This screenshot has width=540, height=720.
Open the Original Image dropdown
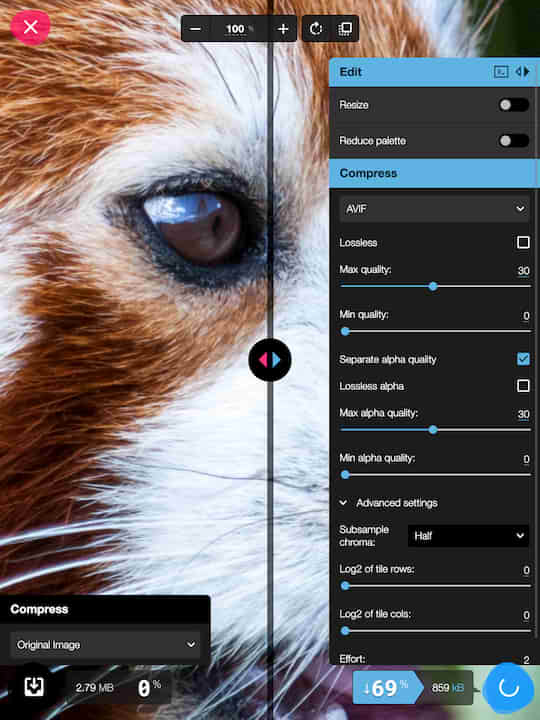pyautogui.click(x=105, y=645)
